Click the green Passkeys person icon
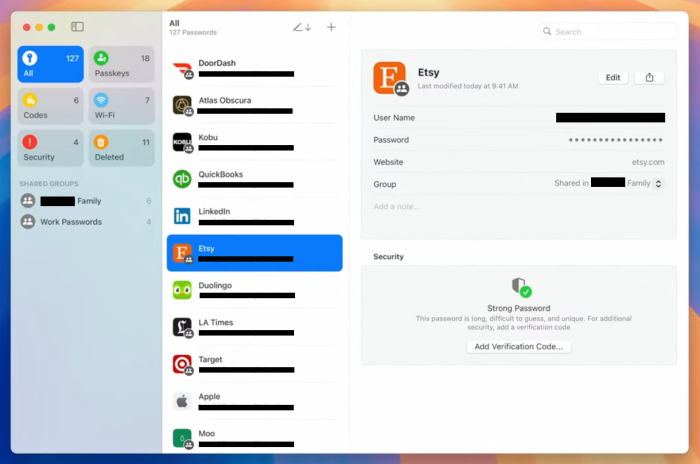This screenshot has width=700, height=464. (101, 58)
